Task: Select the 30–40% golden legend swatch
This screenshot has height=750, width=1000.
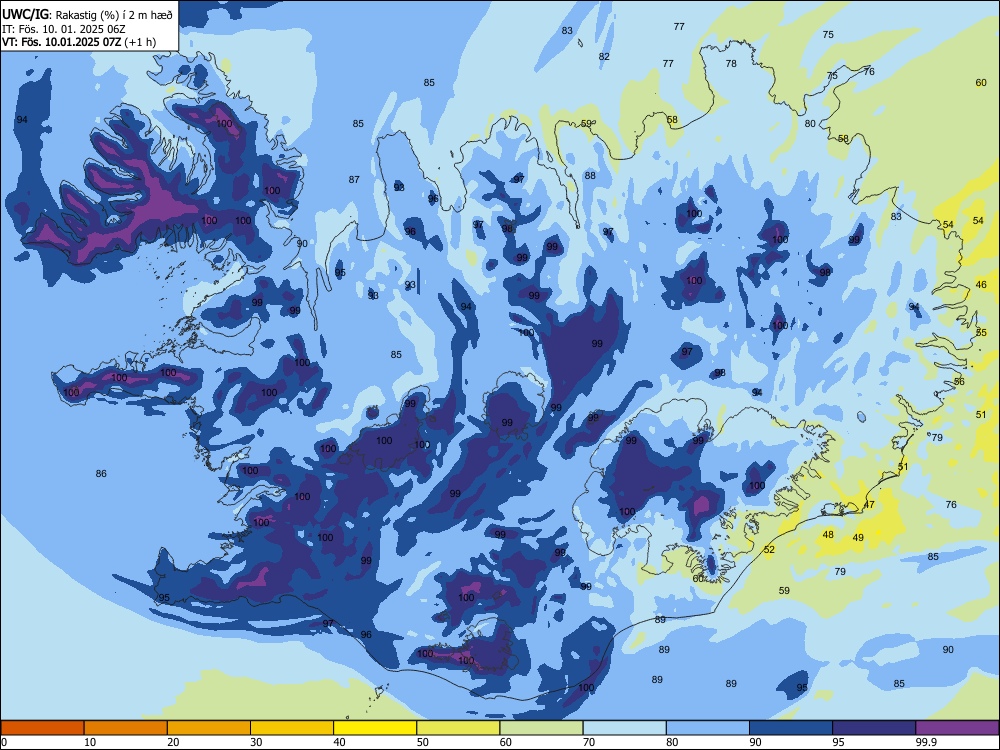Action: 292,728
